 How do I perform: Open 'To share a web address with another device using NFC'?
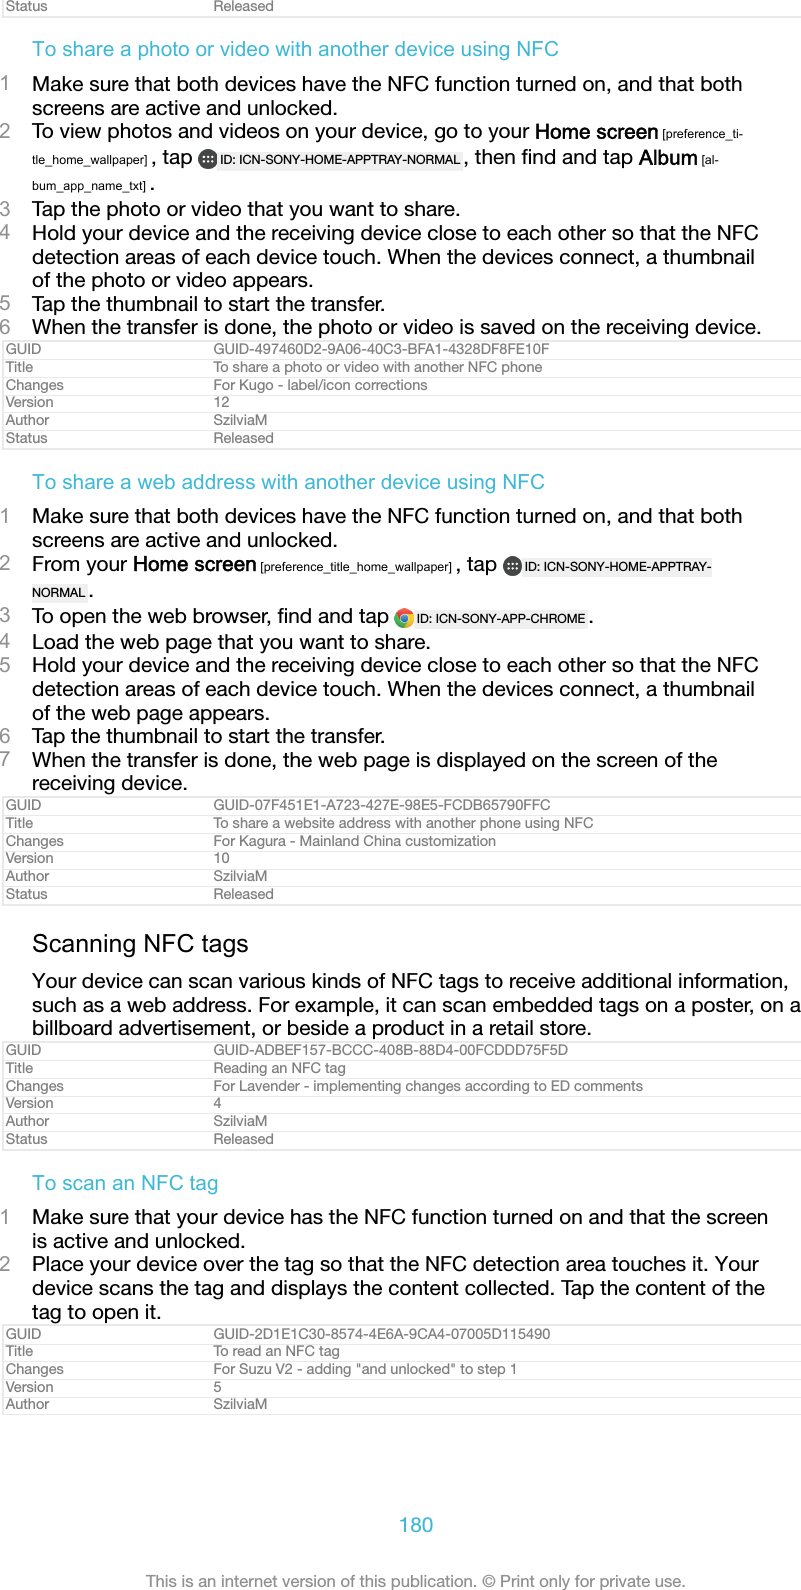pyautogui.click(x=288, y=482)
